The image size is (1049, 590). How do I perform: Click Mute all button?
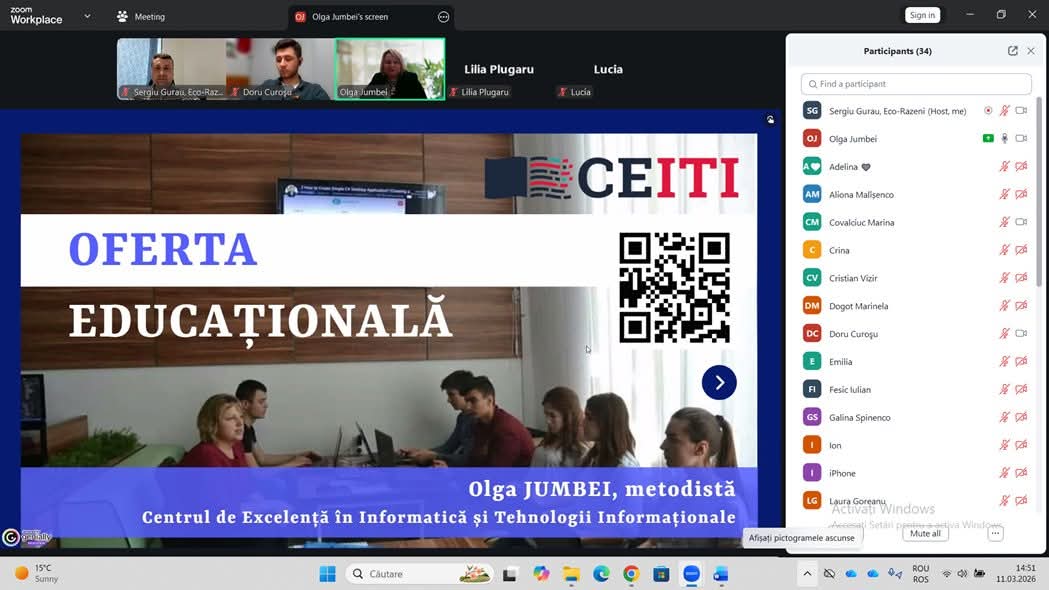(925, 534)
